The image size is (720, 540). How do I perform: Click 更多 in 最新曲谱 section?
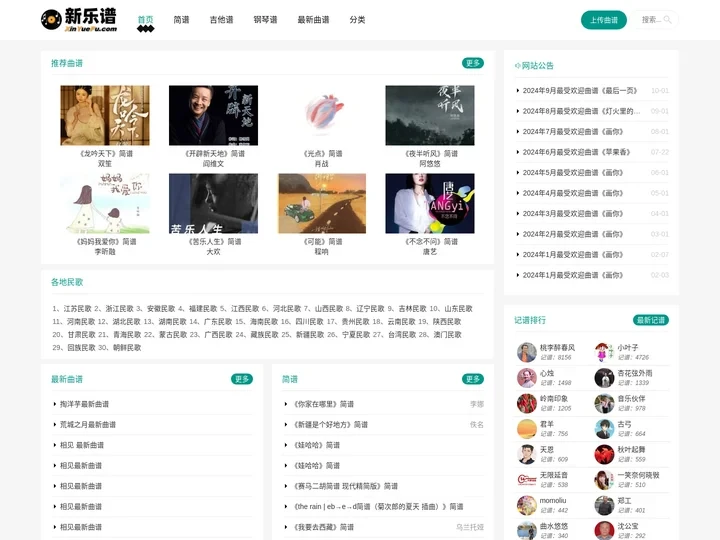click(242, 379)
